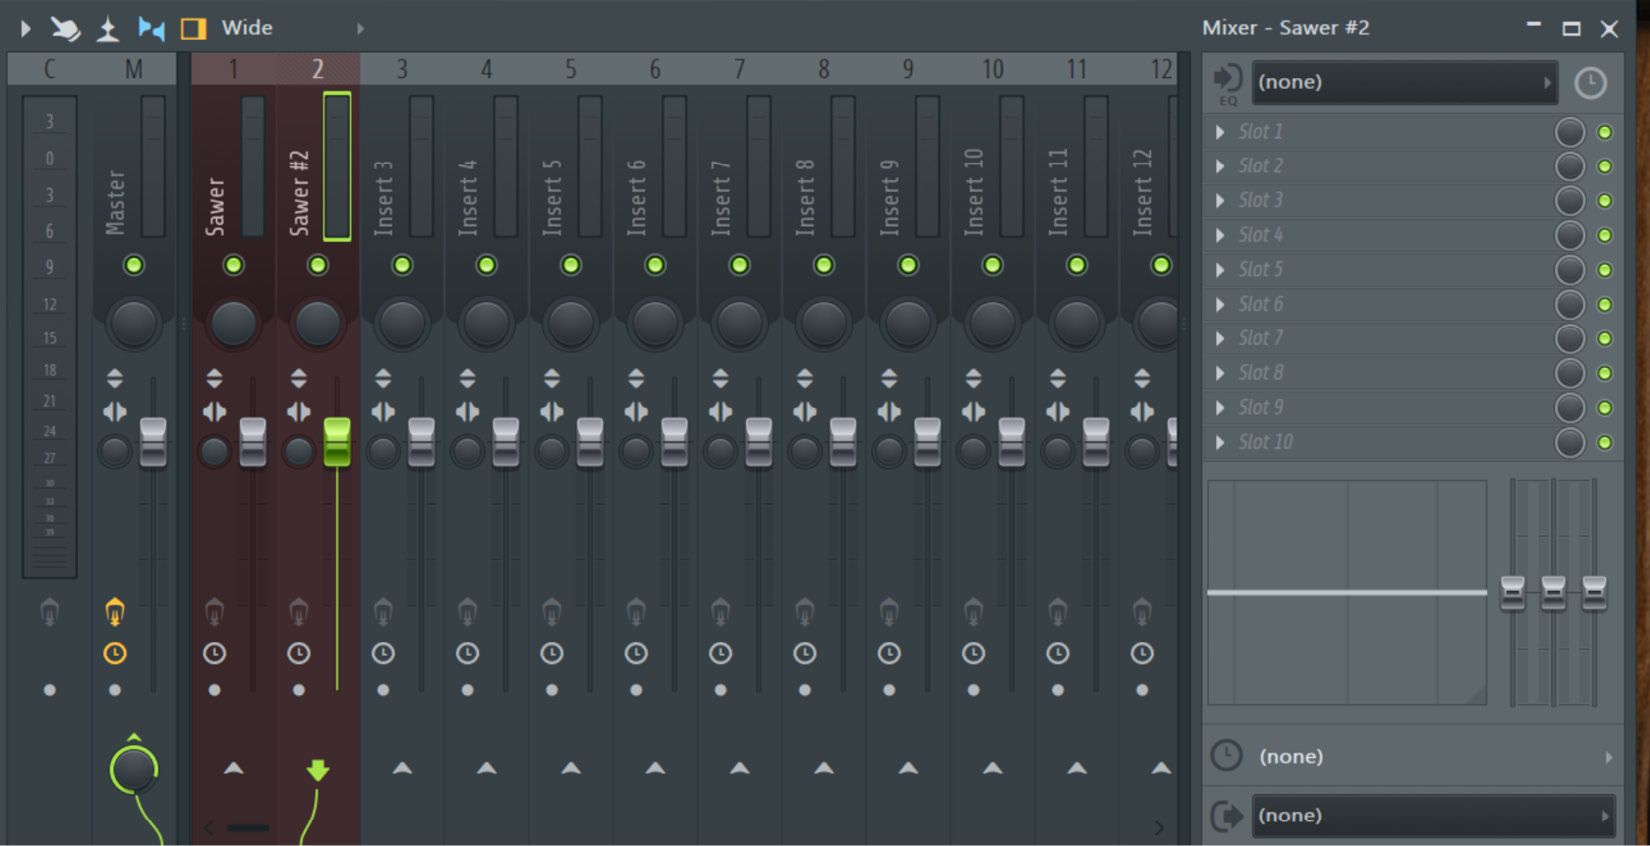Mute the Sawer #2 track
The image size is (1650, 846).
[317, 265]
